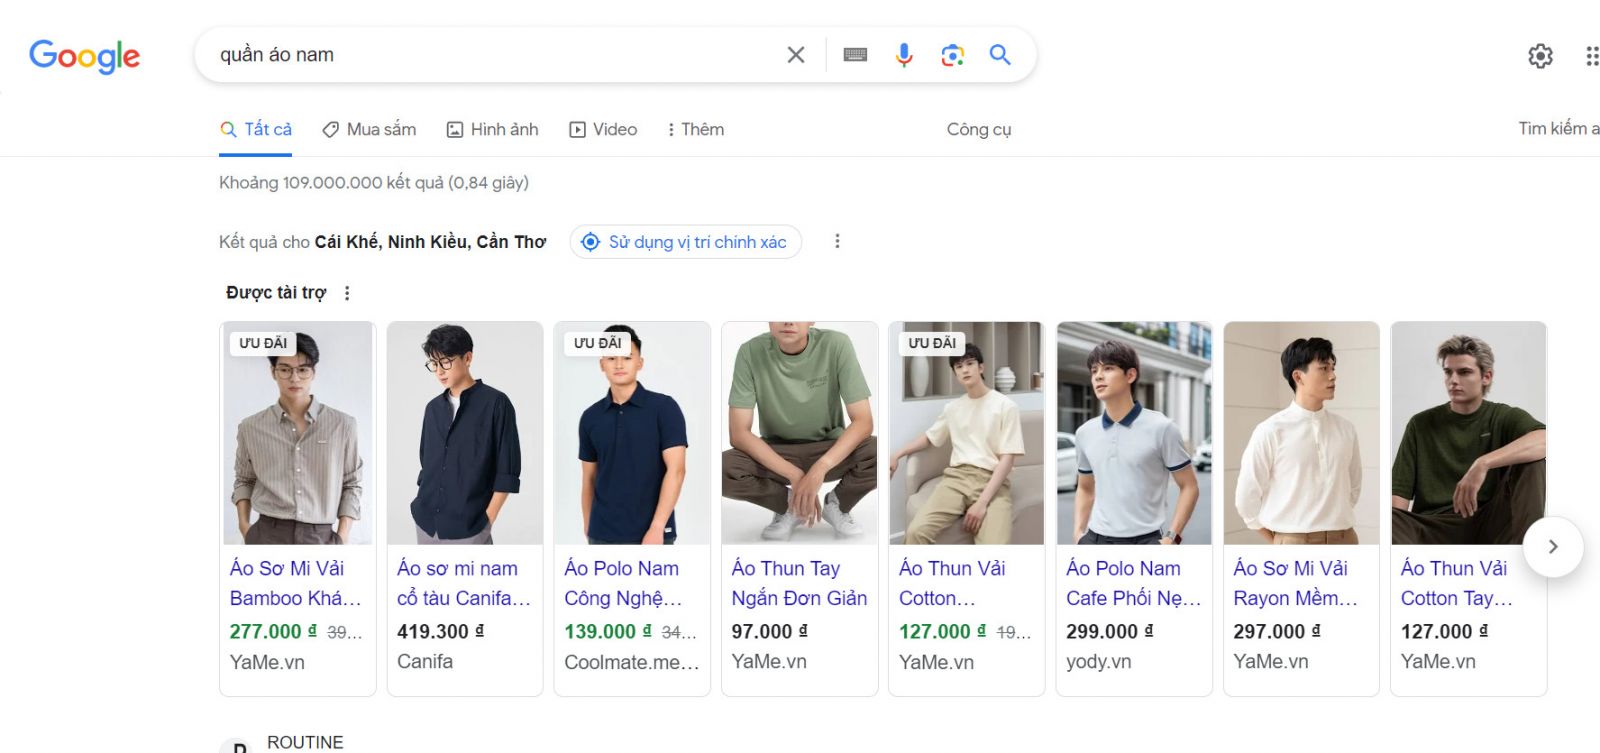
Task: Open the menu beside the location results
Action: pos(837,241)
